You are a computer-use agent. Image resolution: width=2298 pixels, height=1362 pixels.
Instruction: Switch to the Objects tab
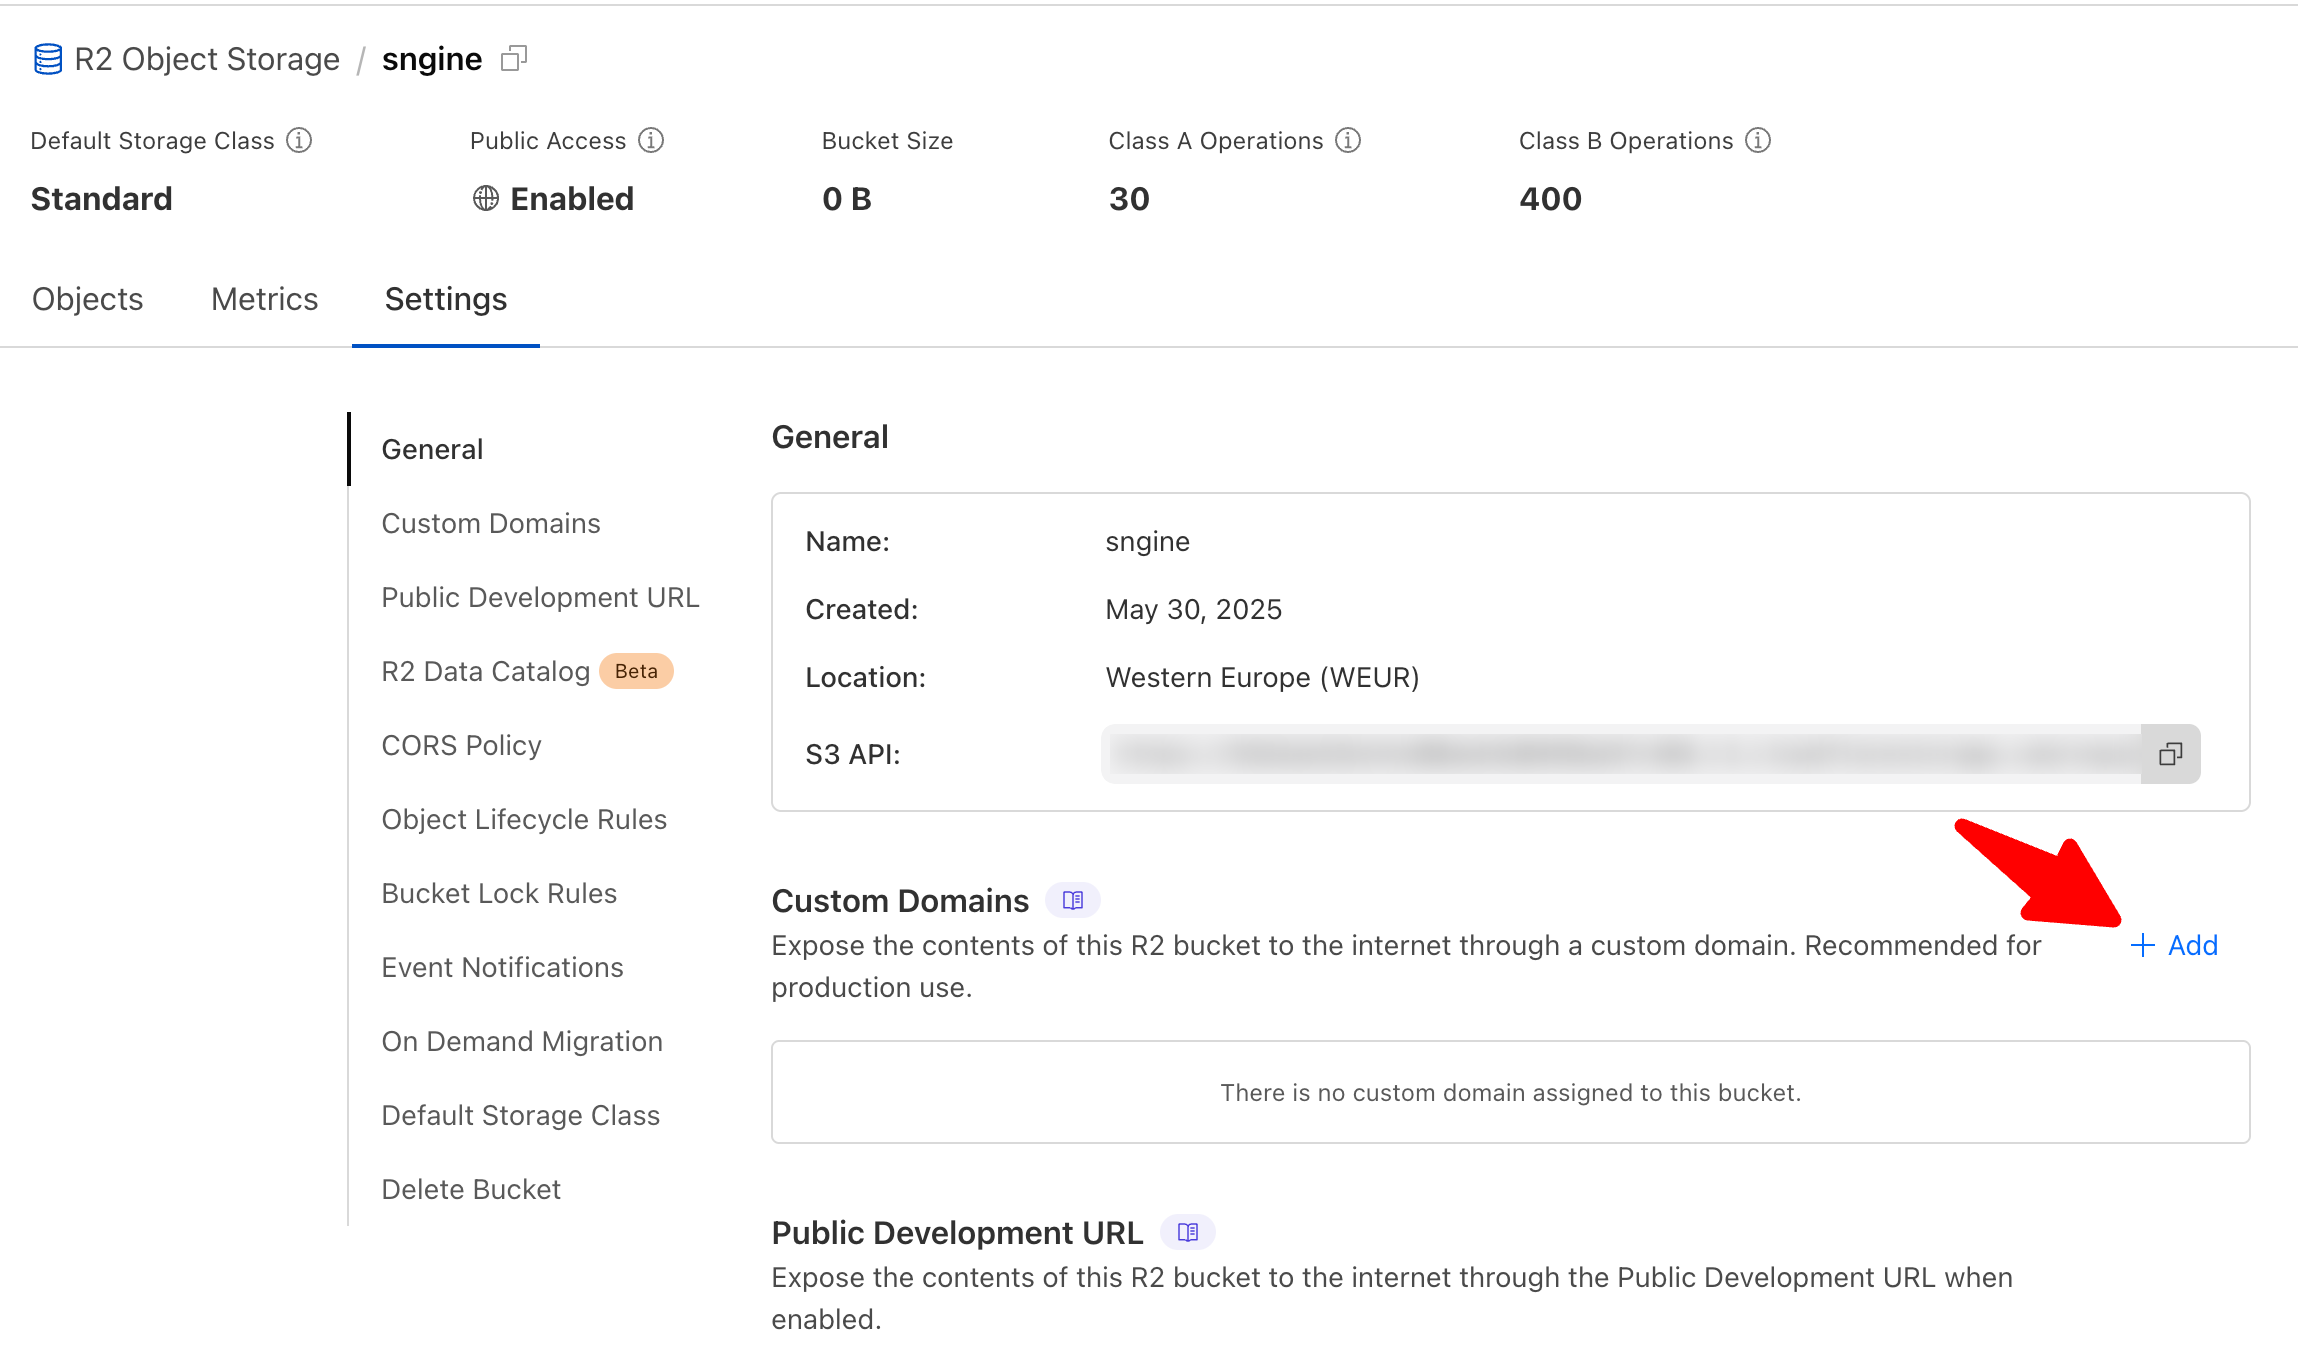(88, 299)
